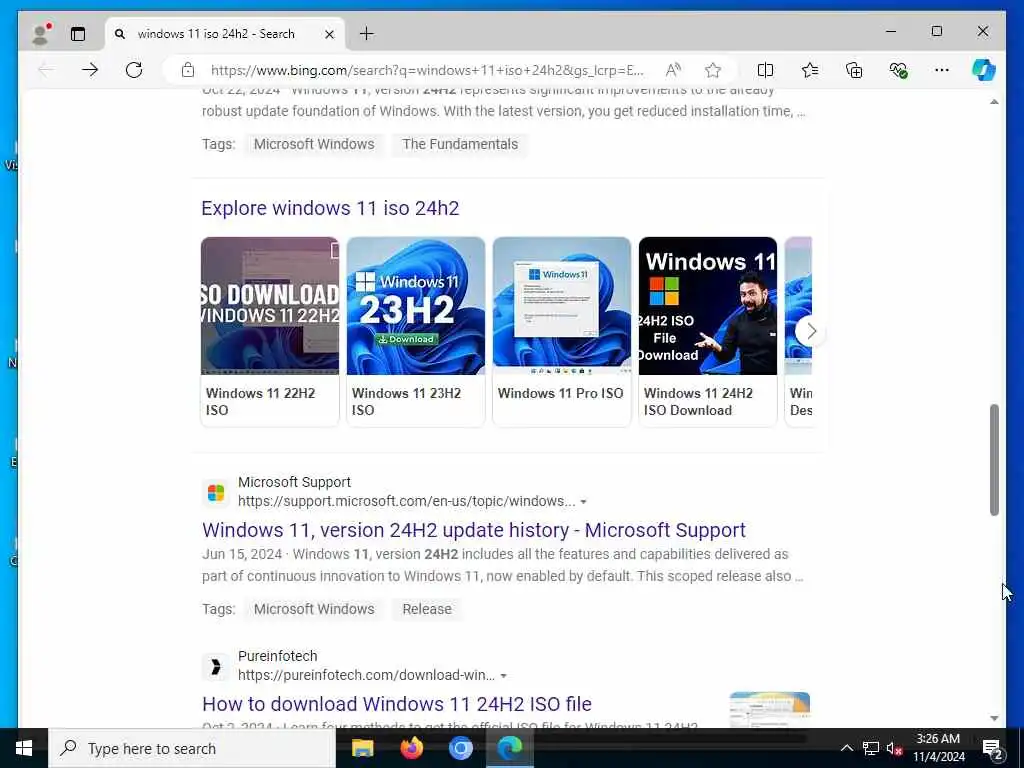Expand dropdown next to pureinfotech.com URL

[504, 676]
